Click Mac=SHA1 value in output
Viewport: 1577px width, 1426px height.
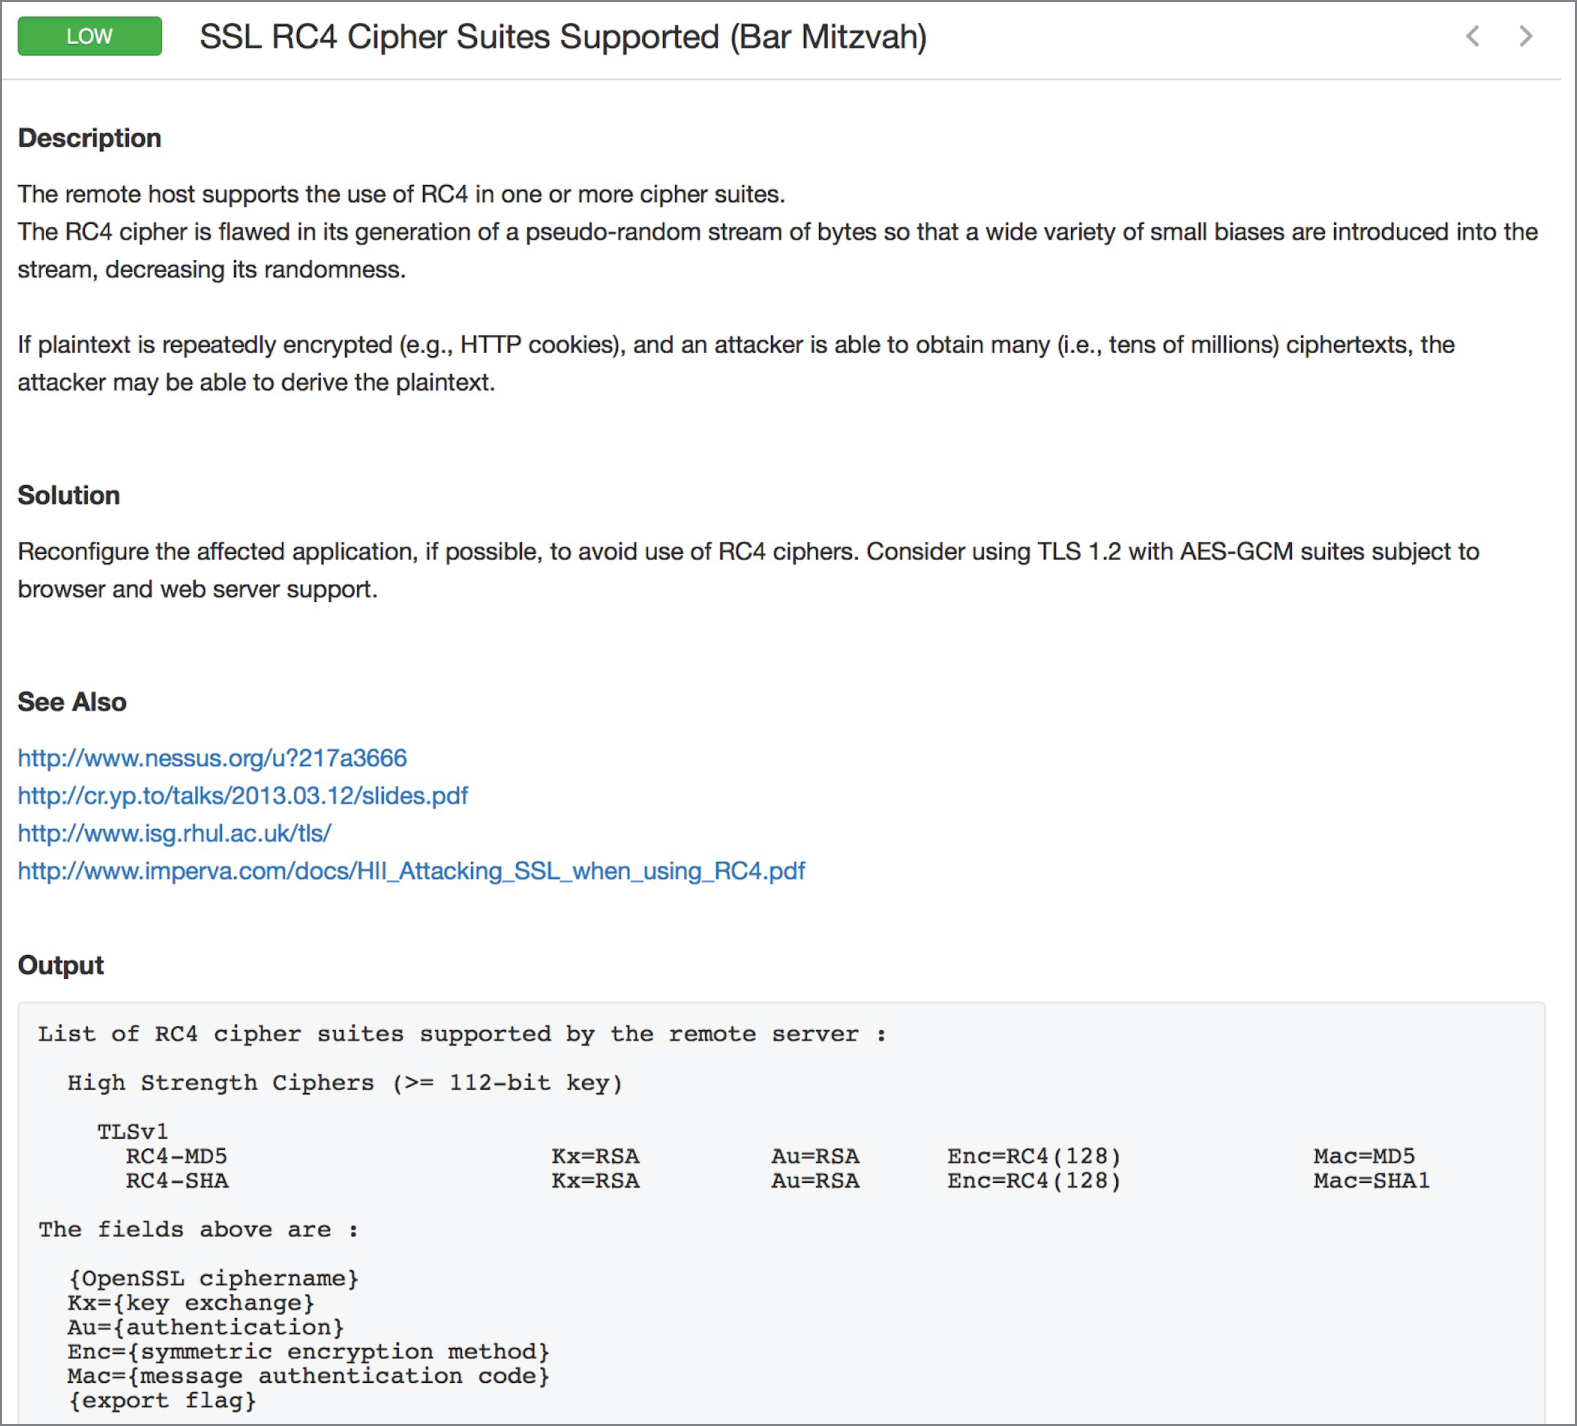pyautogui.click(x=1371, y=1181)
